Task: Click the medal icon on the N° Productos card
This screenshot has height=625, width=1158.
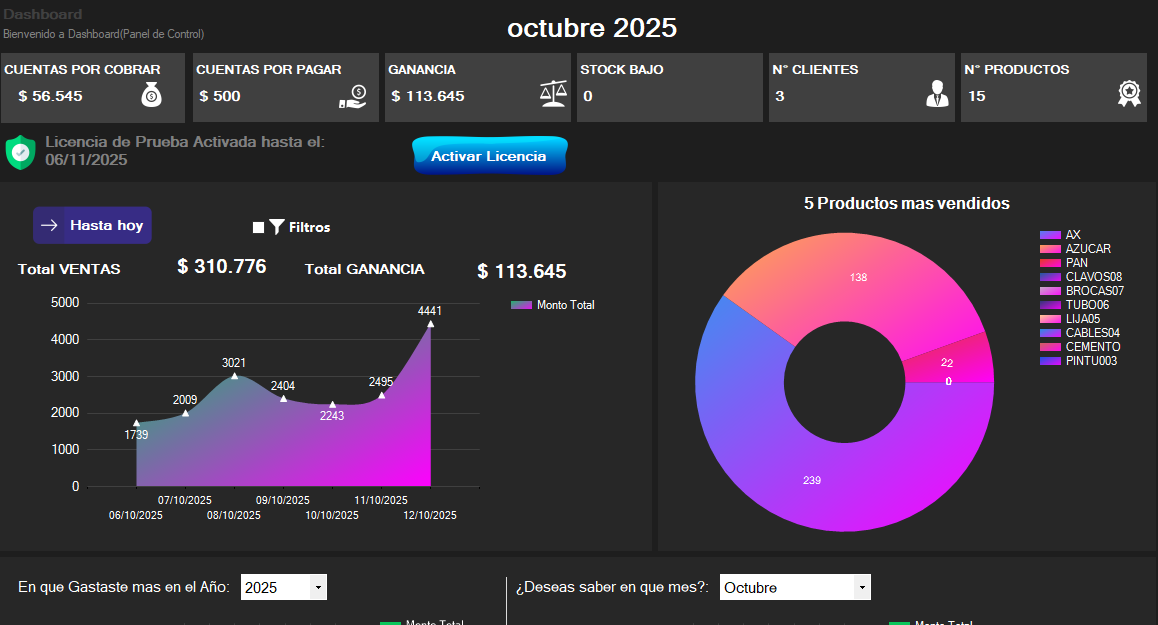Action: (1129, 92)
